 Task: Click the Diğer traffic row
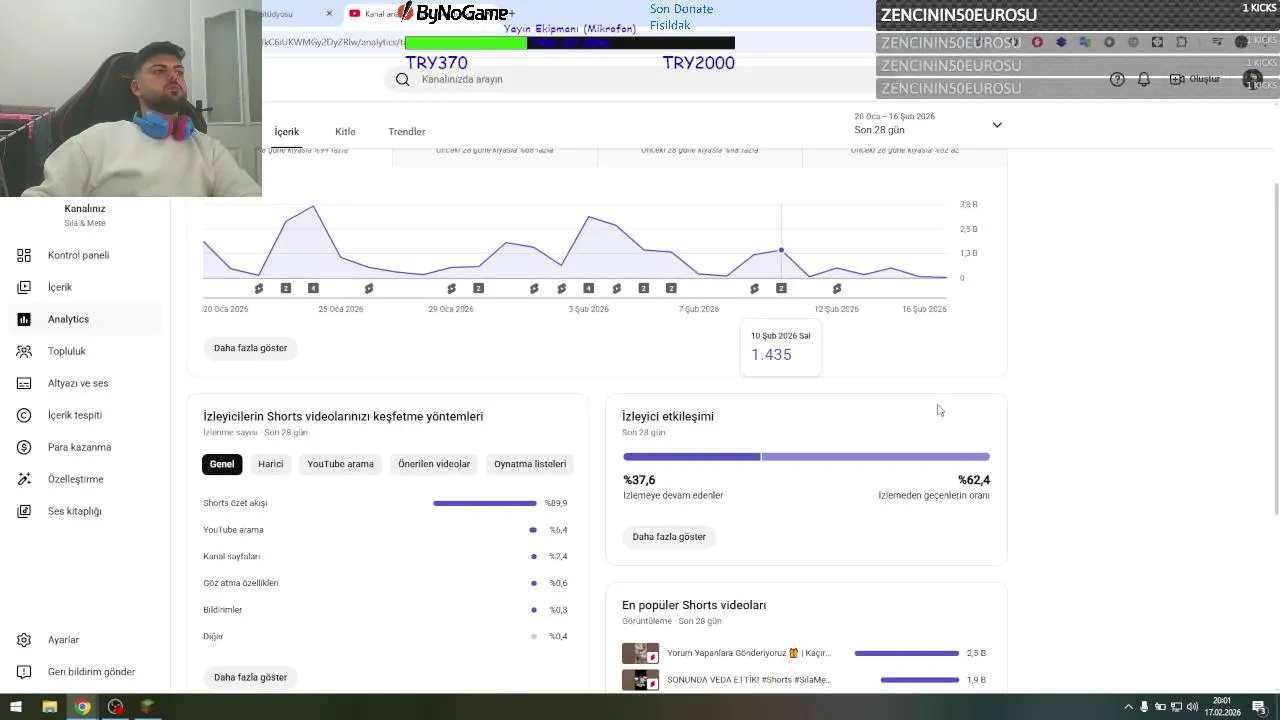(x=385, y=636)
